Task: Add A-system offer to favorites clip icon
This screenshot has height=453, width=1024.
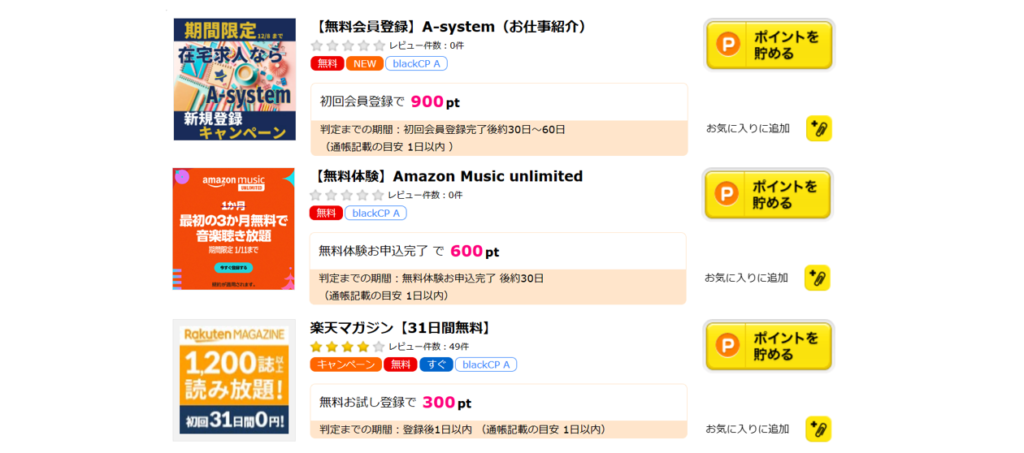Action: pyautogui.click(x=819, y=129)
